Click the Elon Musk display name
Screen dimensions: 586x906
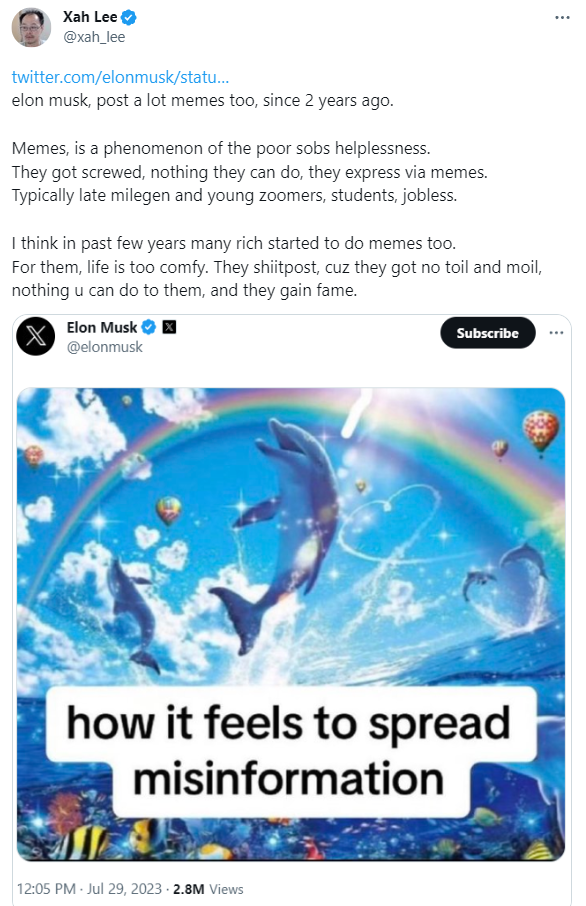tap(102, 327)
